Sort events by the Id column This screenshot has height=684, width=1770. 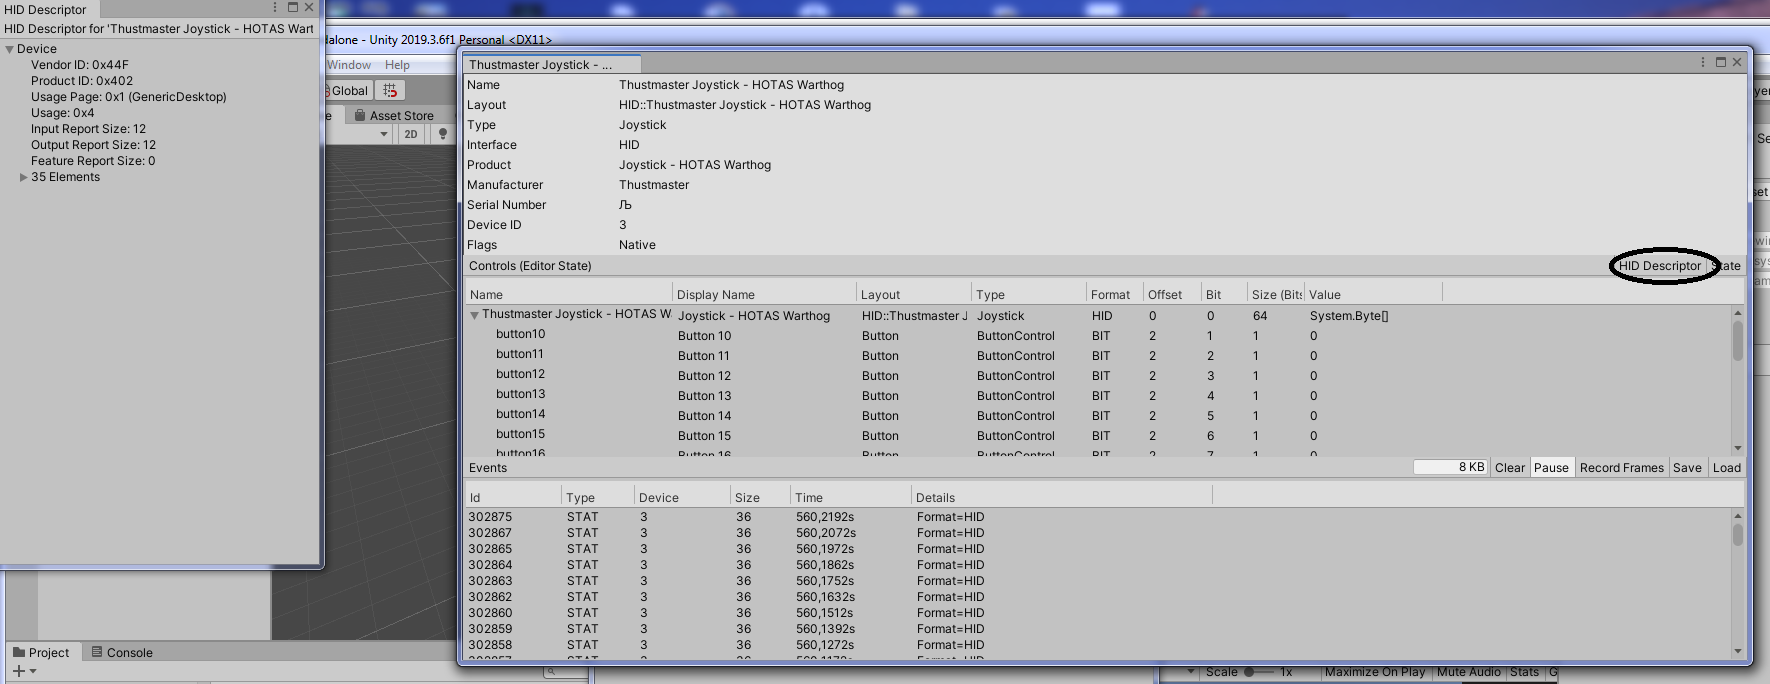tap(513, 498)
